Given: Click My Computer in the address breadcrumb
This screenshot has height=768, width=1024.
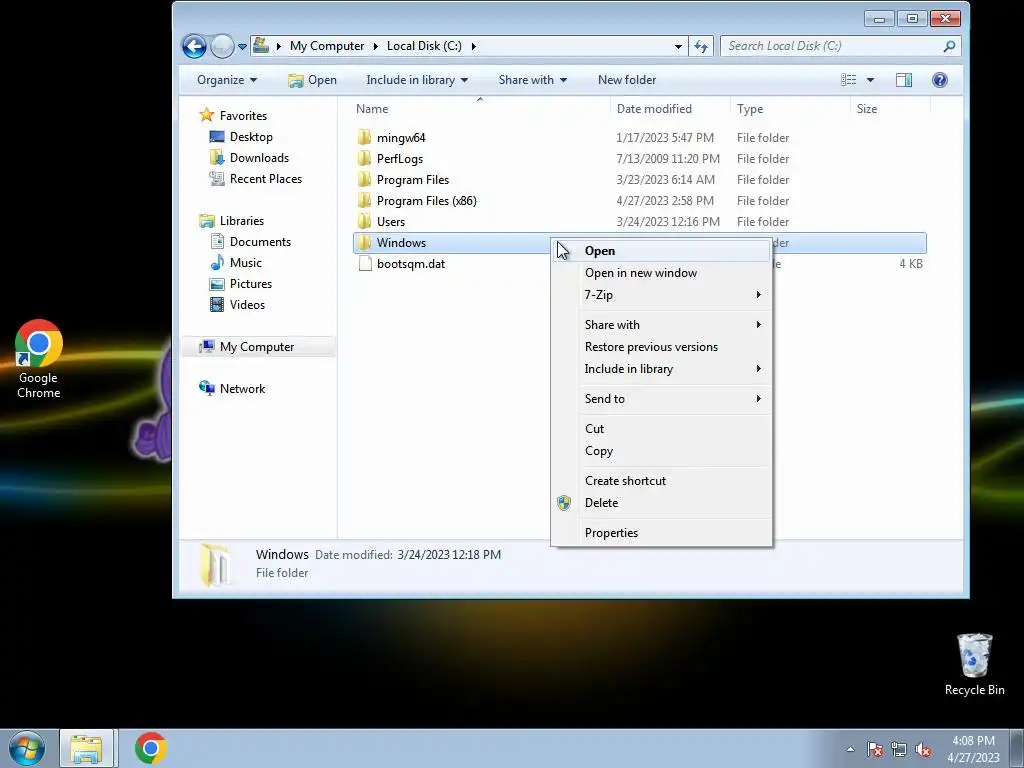Looking at the screenshot, I should pyautogui.click(x=327, y=46).
